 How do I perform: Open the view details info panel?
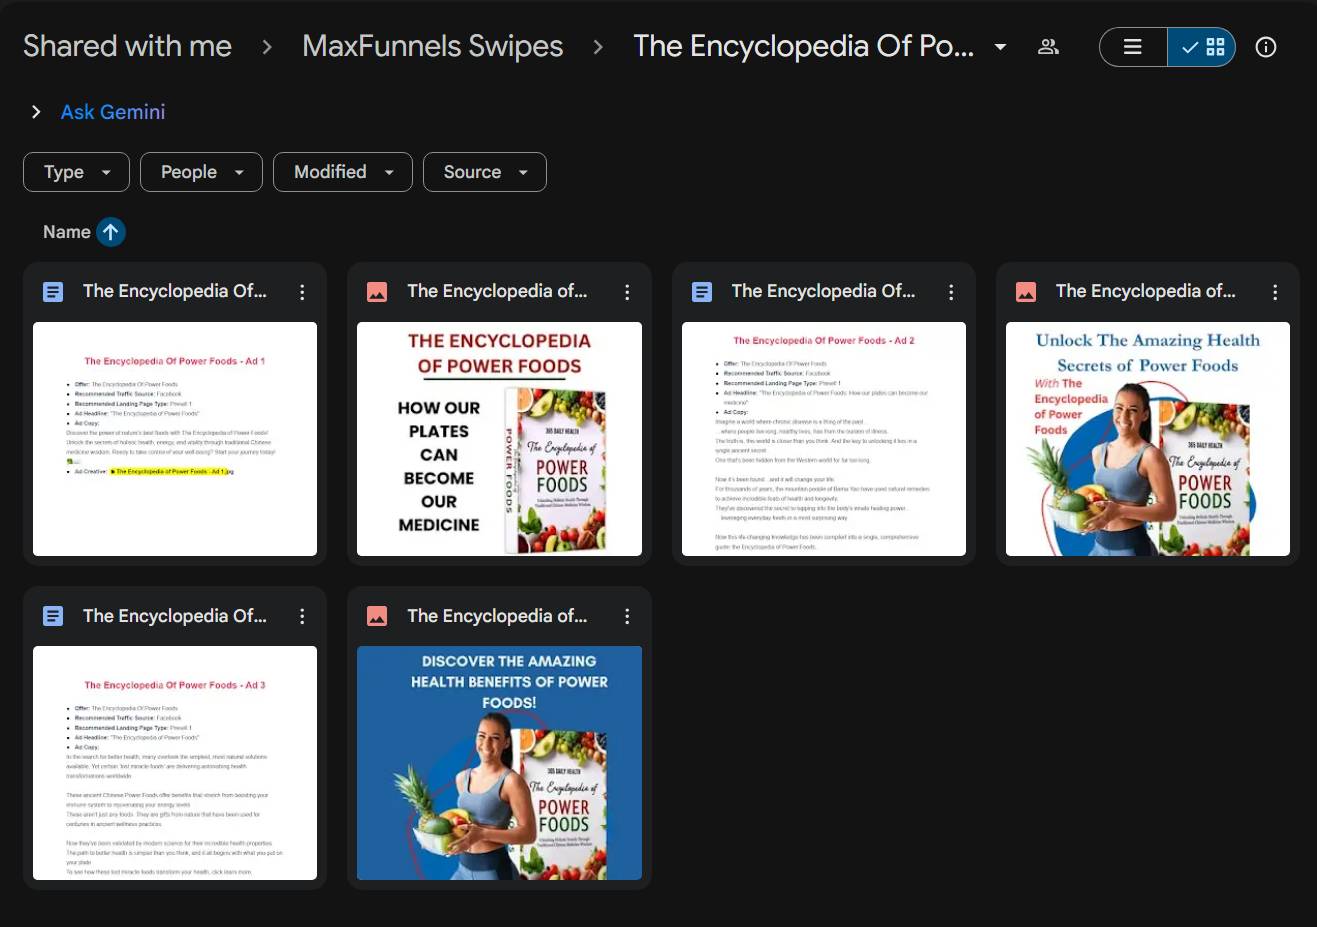(x=1266, y=47)
